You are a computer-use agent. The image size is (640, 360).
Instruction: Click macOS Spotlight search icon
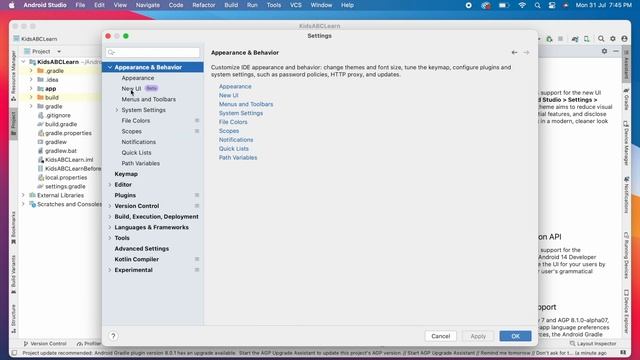(x=537, y=5)
